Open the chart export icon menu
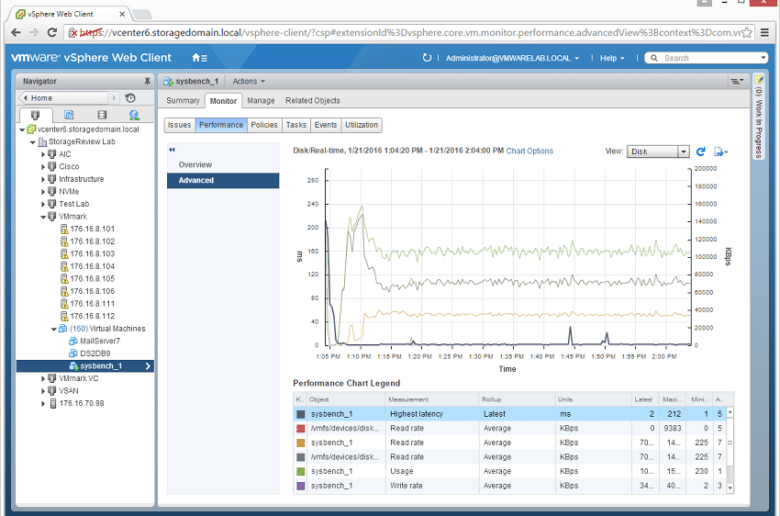The width and height of the screenshot is (780, 516). (x=721, y=151)
